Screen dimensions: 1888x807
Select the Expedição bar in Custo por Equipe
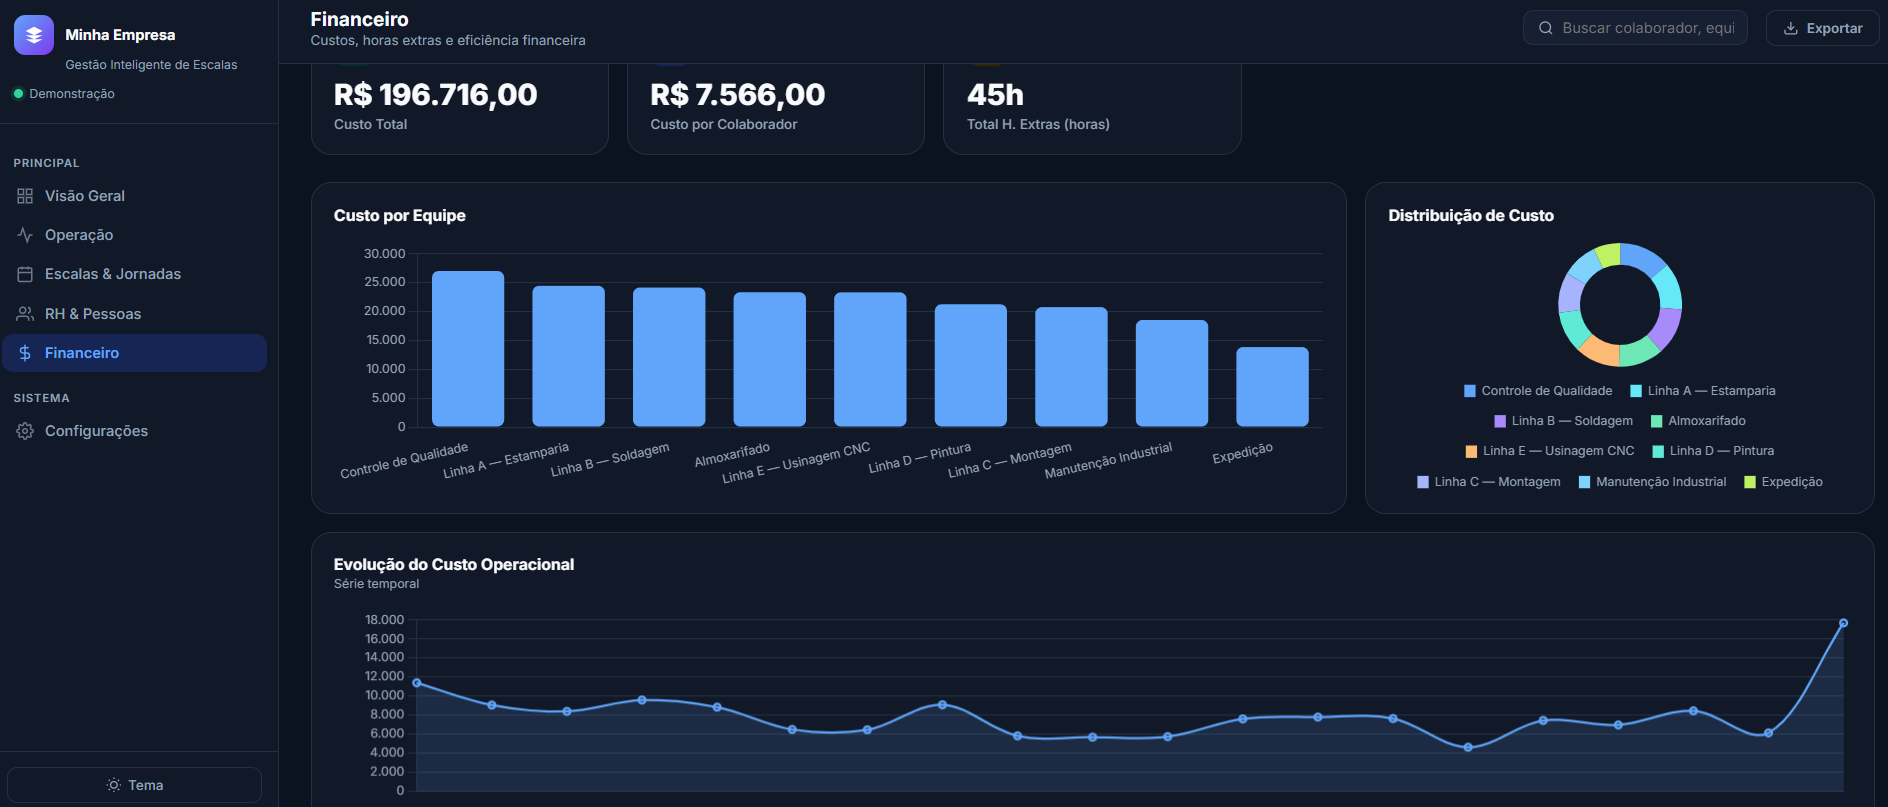pyautogui.click(x=1272, y=387)
